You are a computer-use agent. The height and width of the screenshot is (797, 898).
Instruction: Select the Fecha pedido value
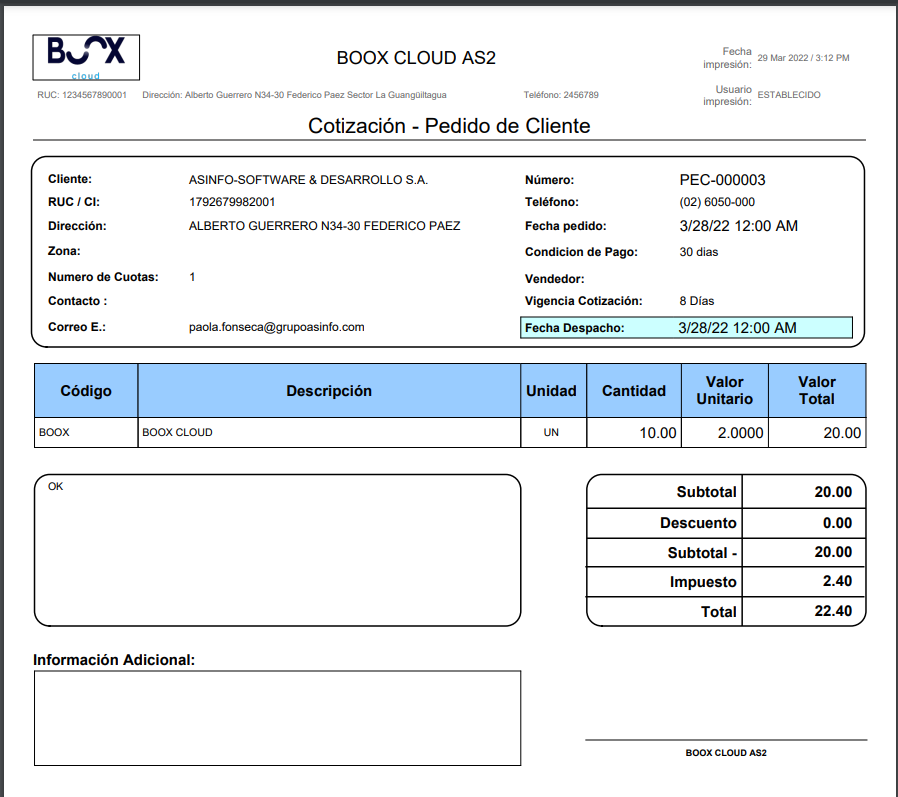coord(738,226)
